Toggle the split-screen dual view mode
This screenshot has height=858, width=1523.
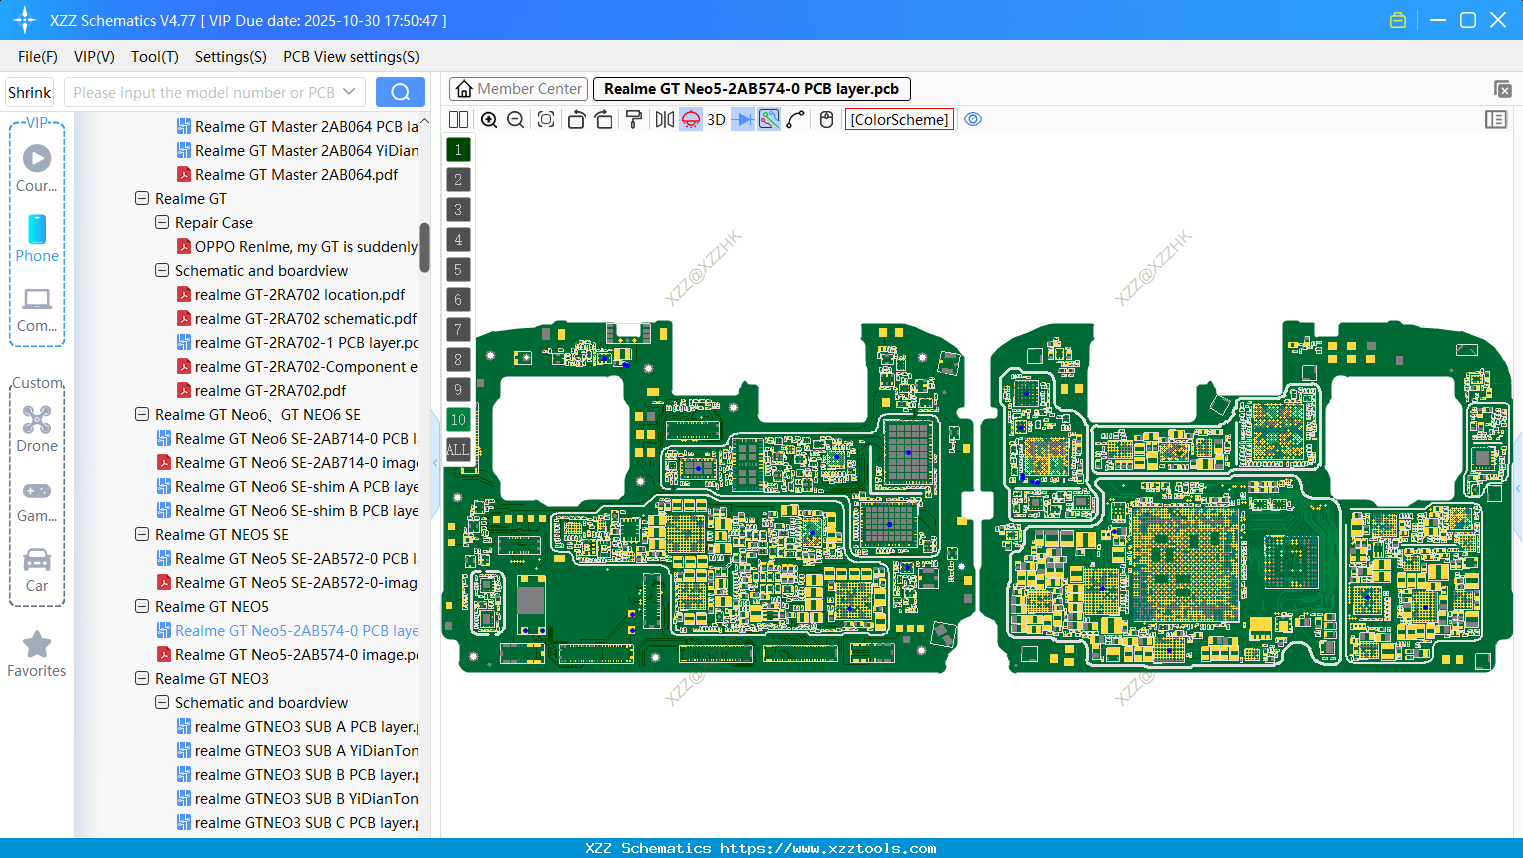[458, 119]
